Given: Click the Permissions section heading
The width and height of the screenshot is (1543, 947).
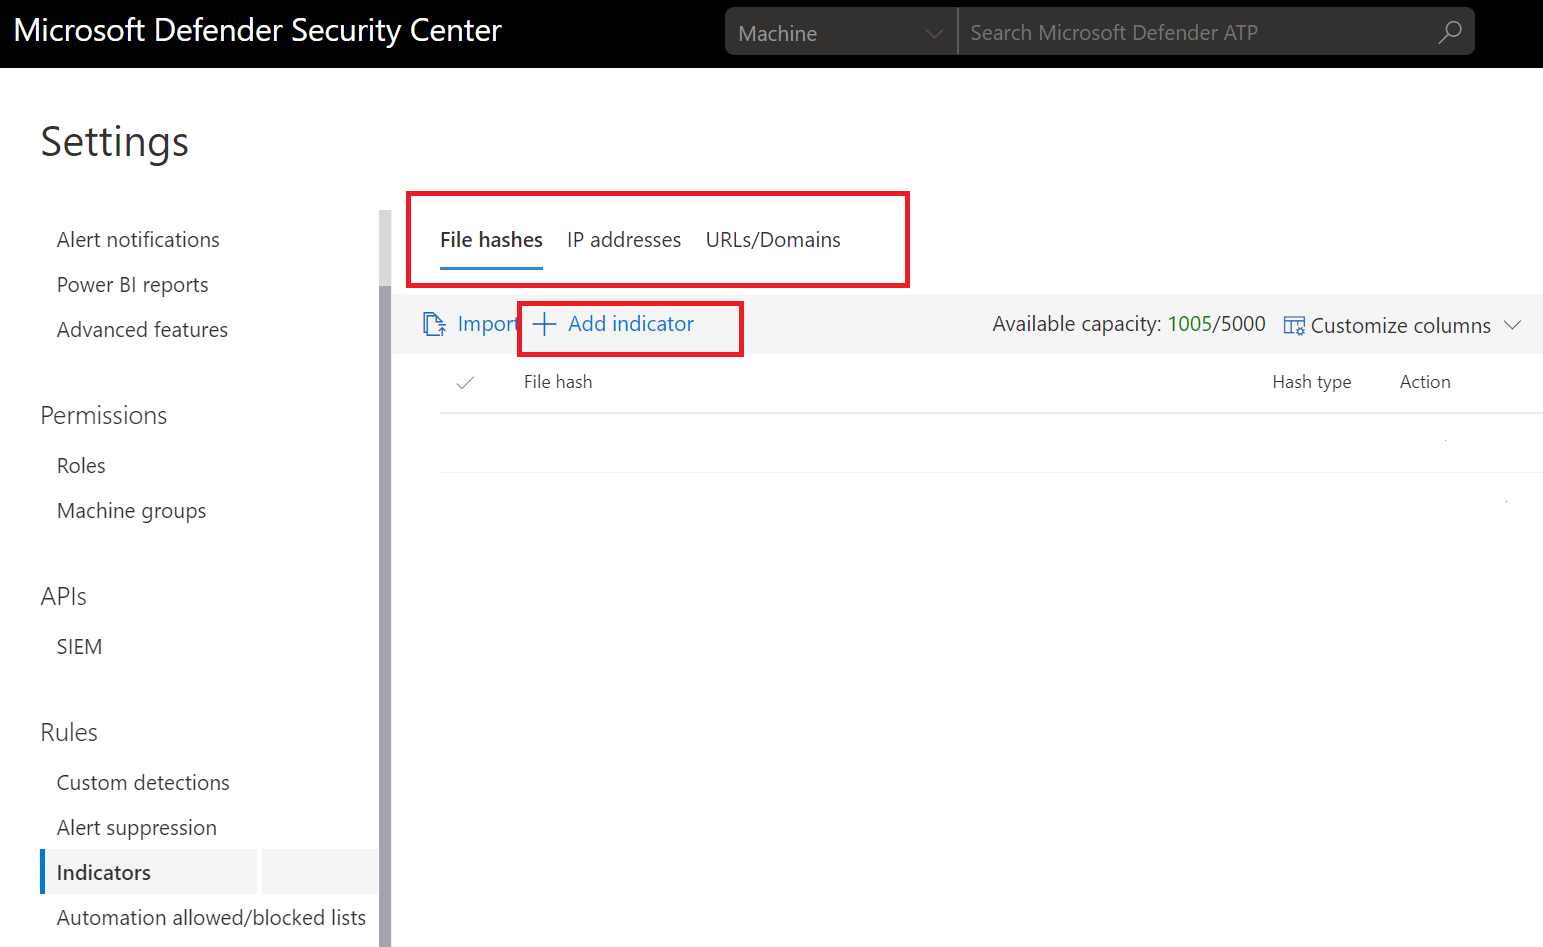Looking at the screenshot, I should click(x=104, y=416).
